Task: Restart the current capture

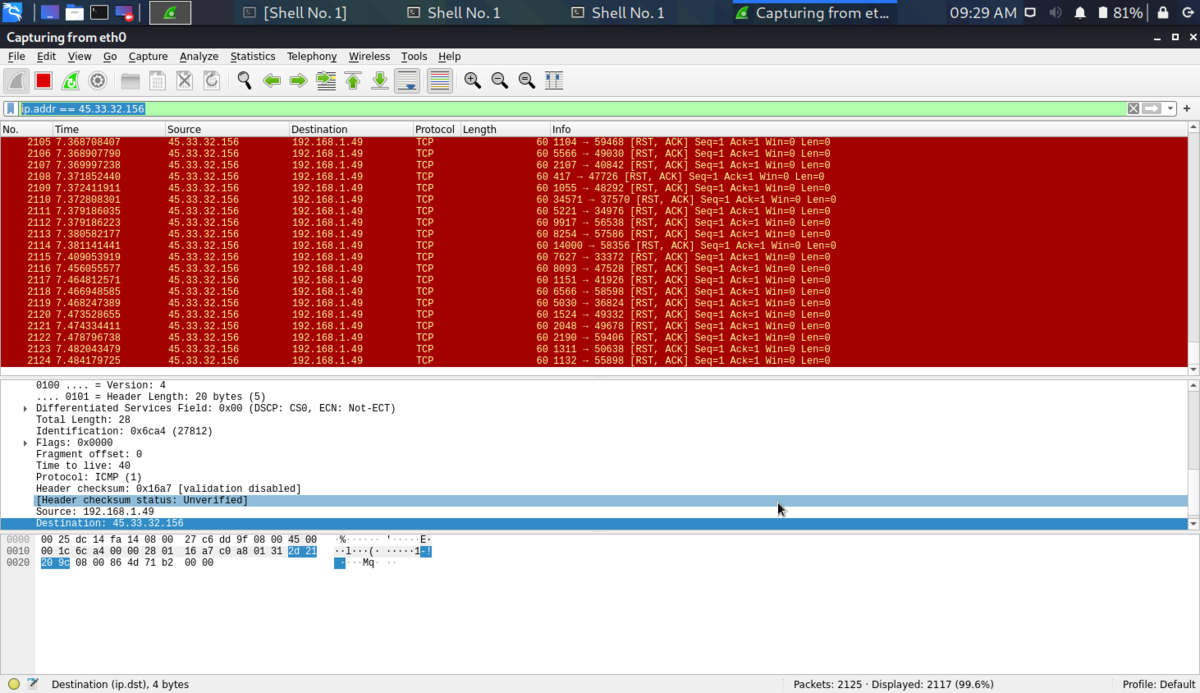Action: point(70,81)
